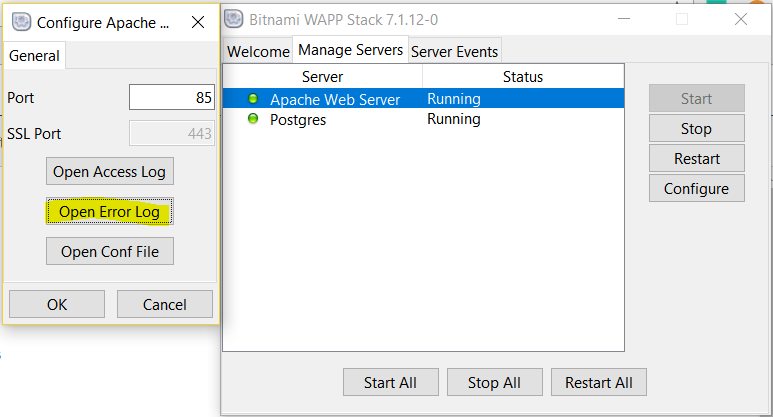Screen dimensions: 773x417
Task: Click the Configure button for the server
Action: pos(696,188)
